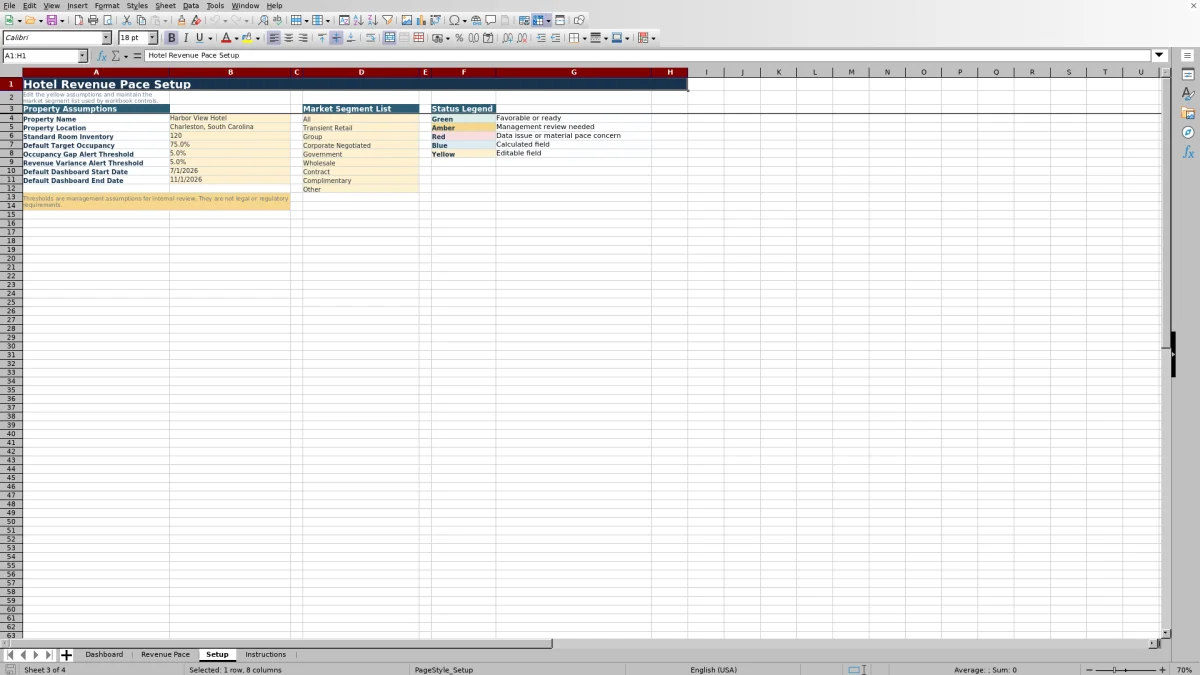Expand the highlighting color dropdown arrow
The height and width of the screenshot is (675, 1200).
point(258,38)
